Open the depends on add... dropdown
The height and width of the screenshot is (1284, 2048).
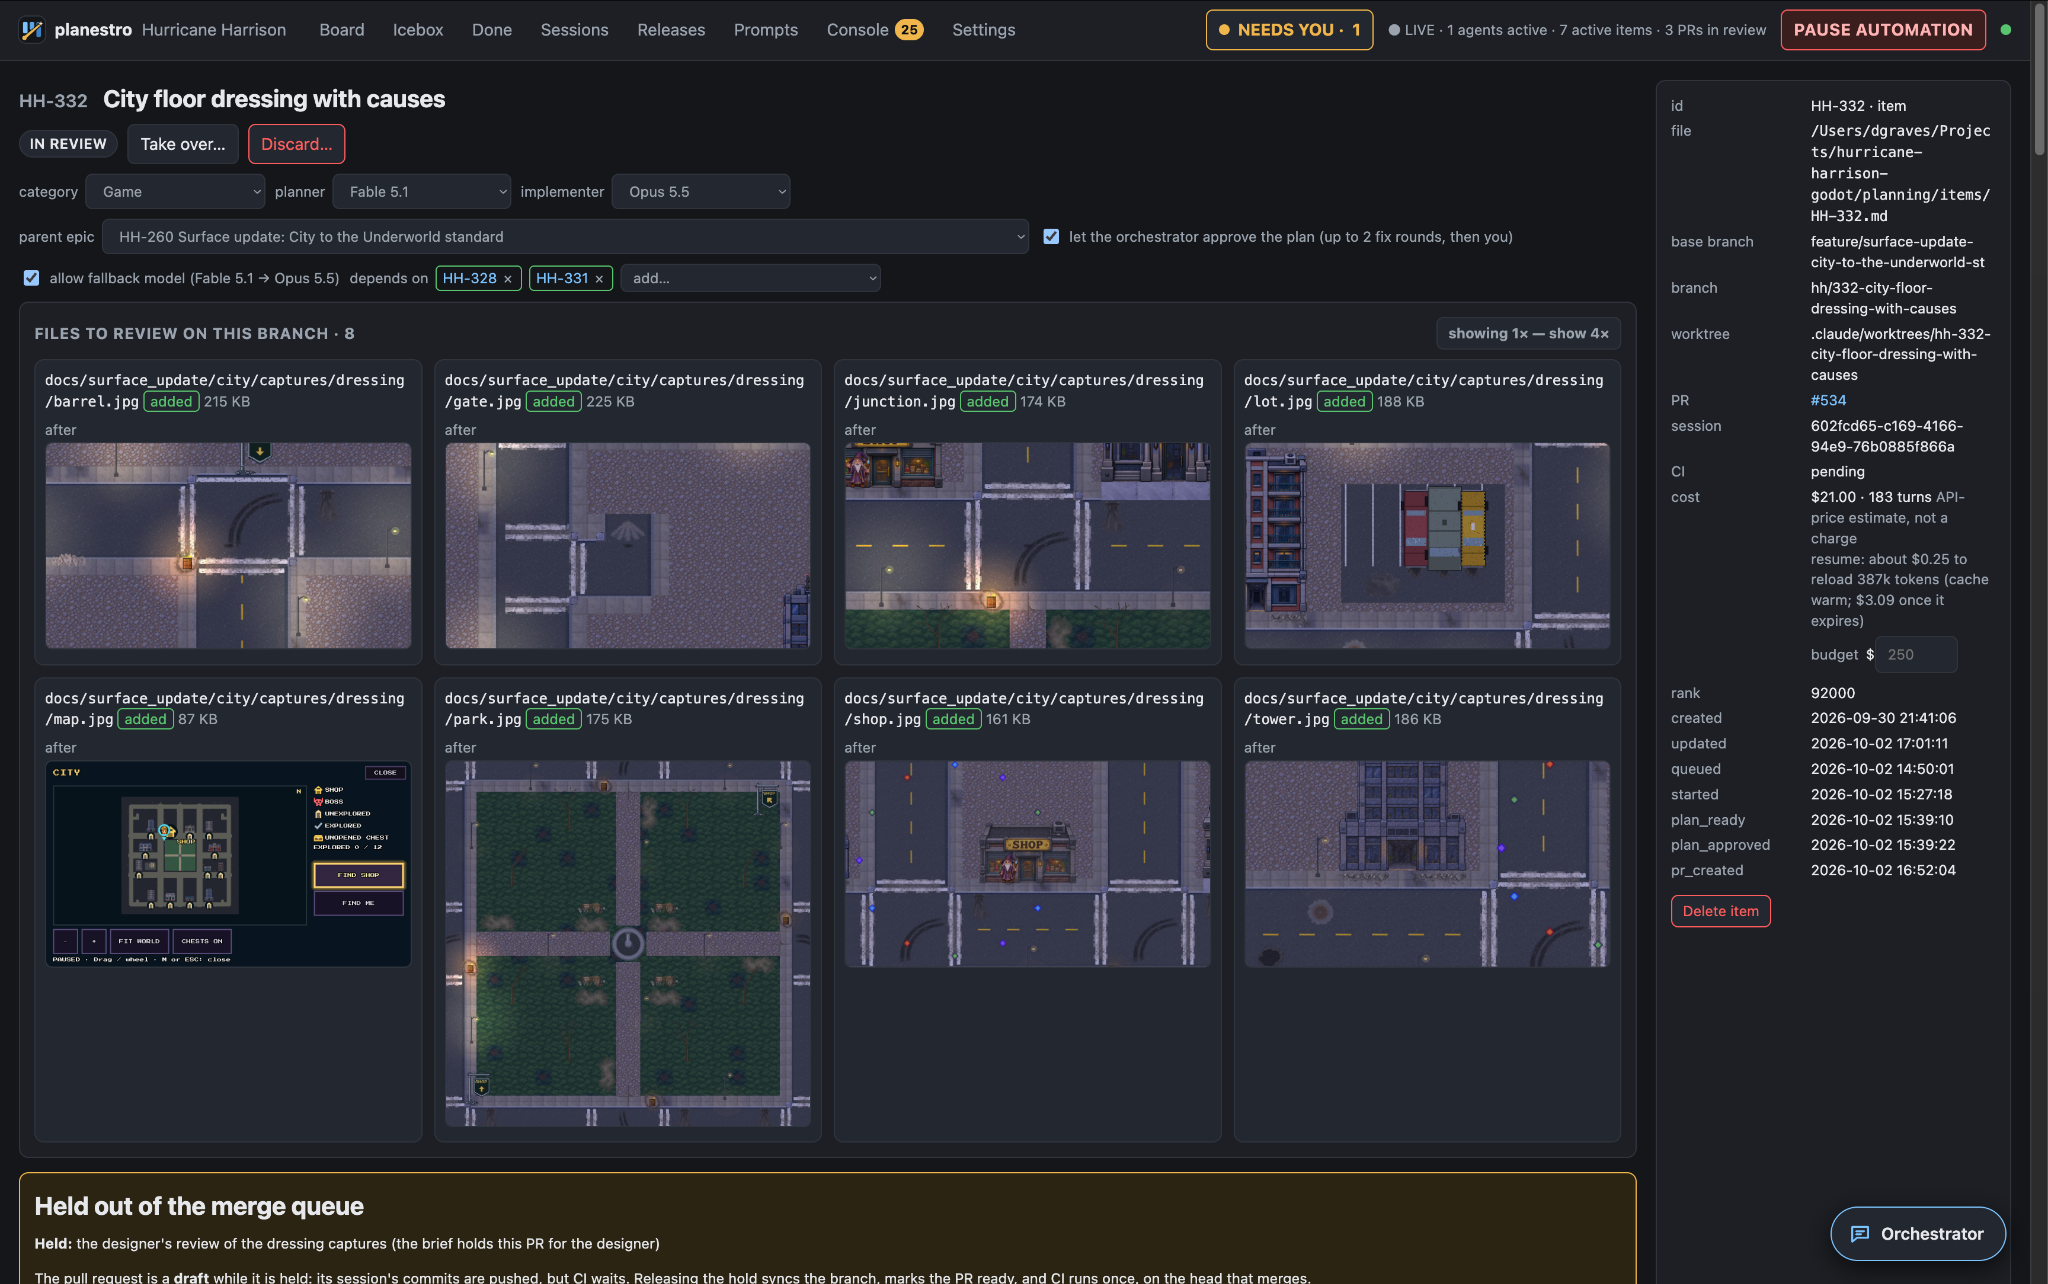point(750,278)
